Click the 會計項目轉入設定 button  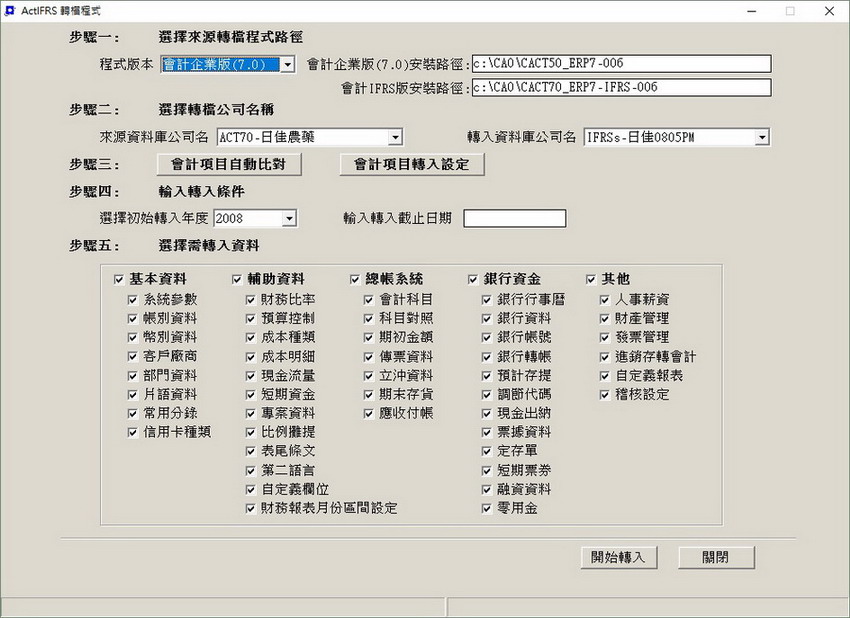click(x=412, y=164)
